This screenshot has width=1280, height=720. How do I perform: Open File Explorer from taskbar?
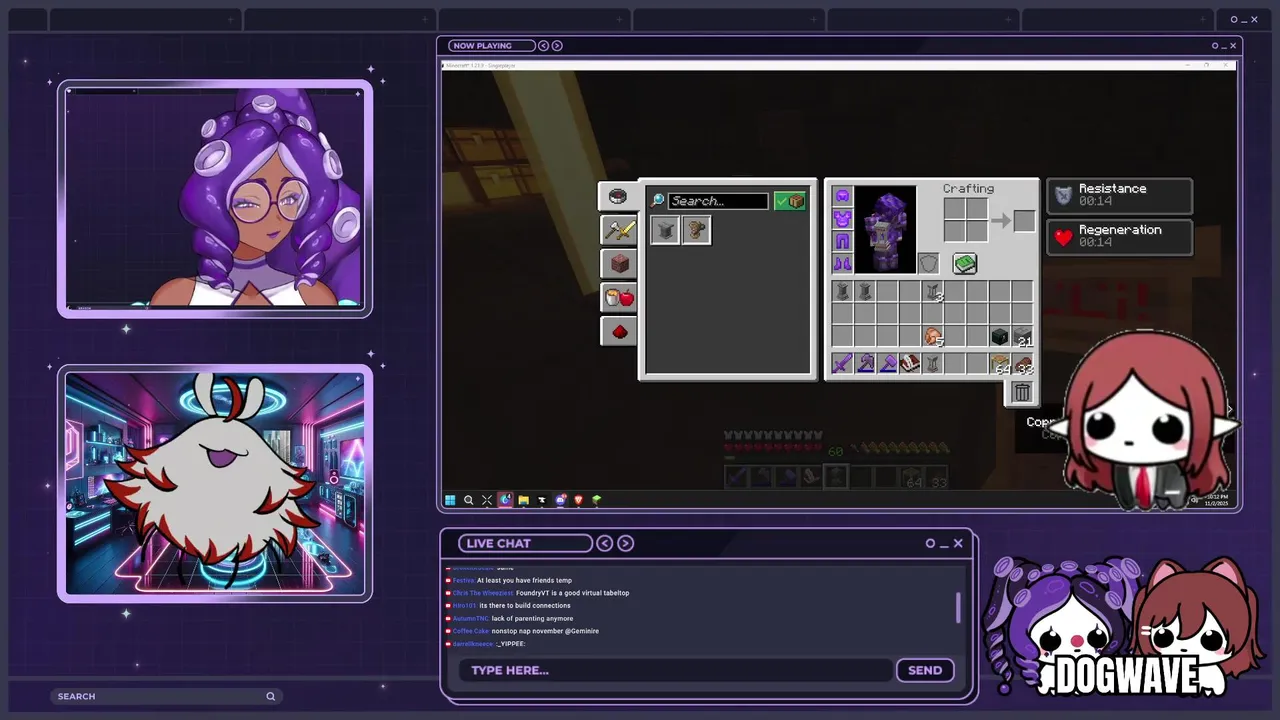tap(523, 500)
